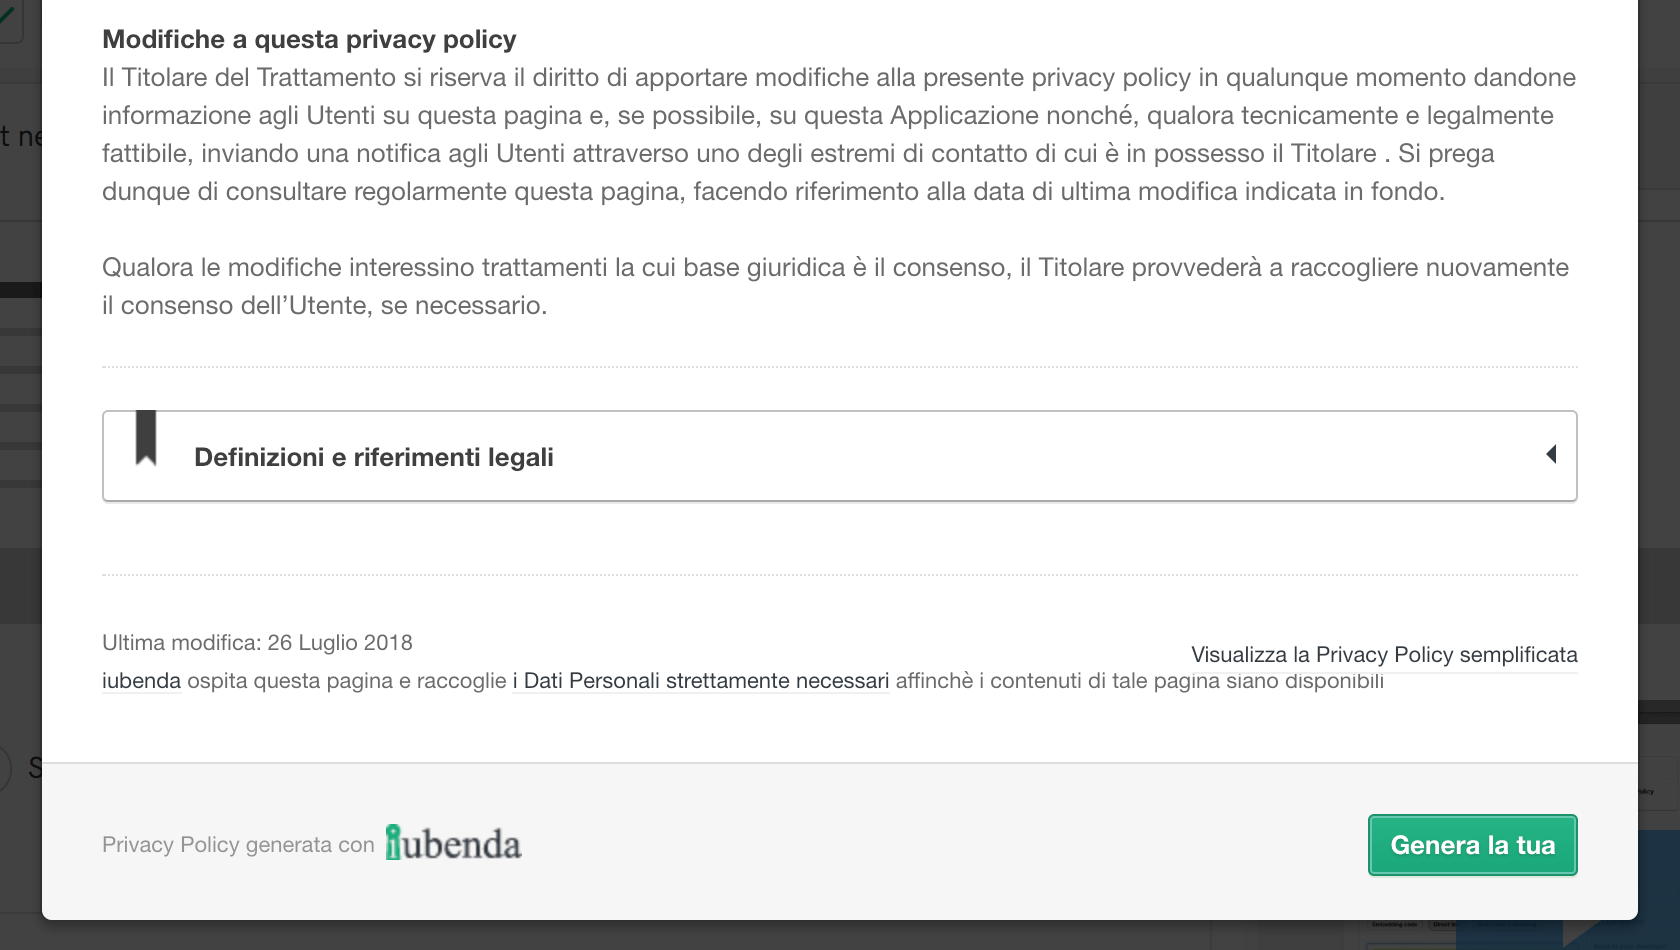Viewport: 1680px width, 950px height.
Task: Open 'Visualizza la Privacy Policy semplificata' link
Action: coord(1384,655)
